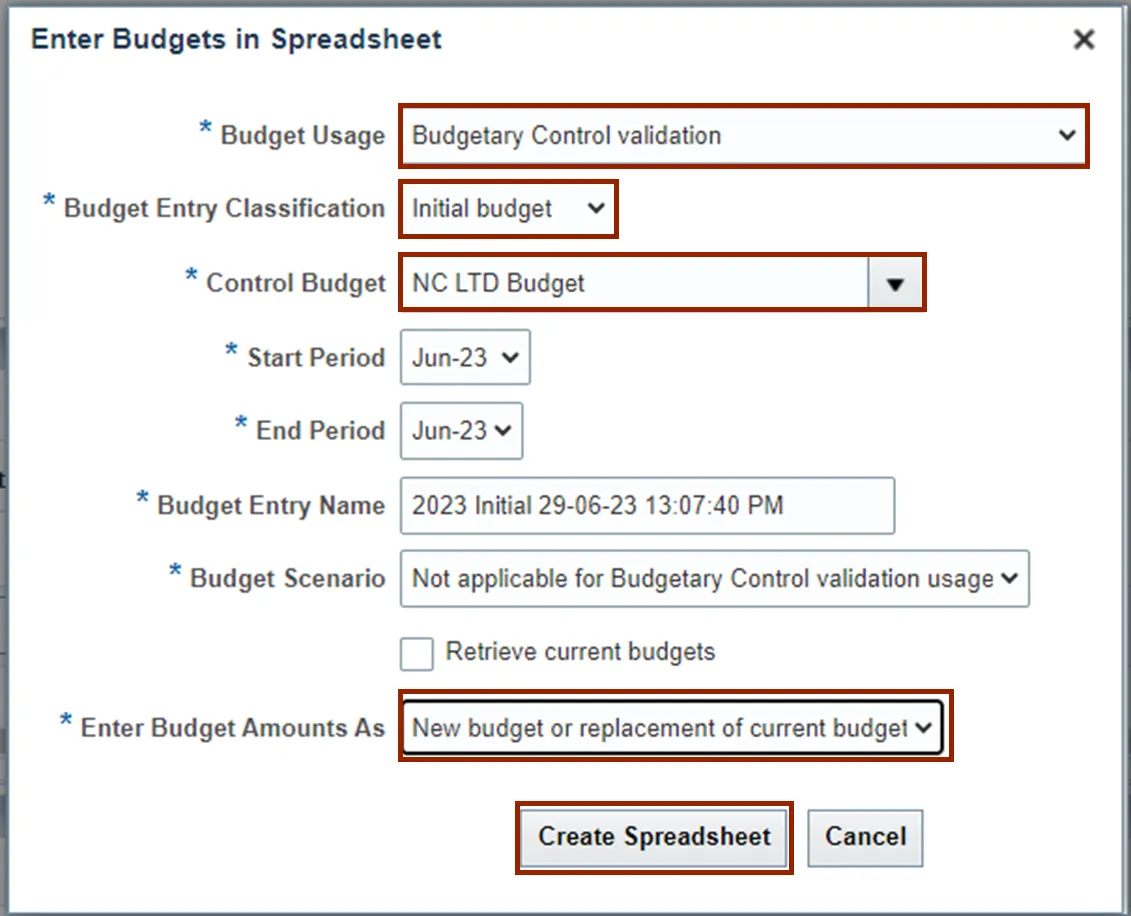The image size is (1131, 916).
Task: Click the Start Period field label
Action: click(x=315, y=358)
